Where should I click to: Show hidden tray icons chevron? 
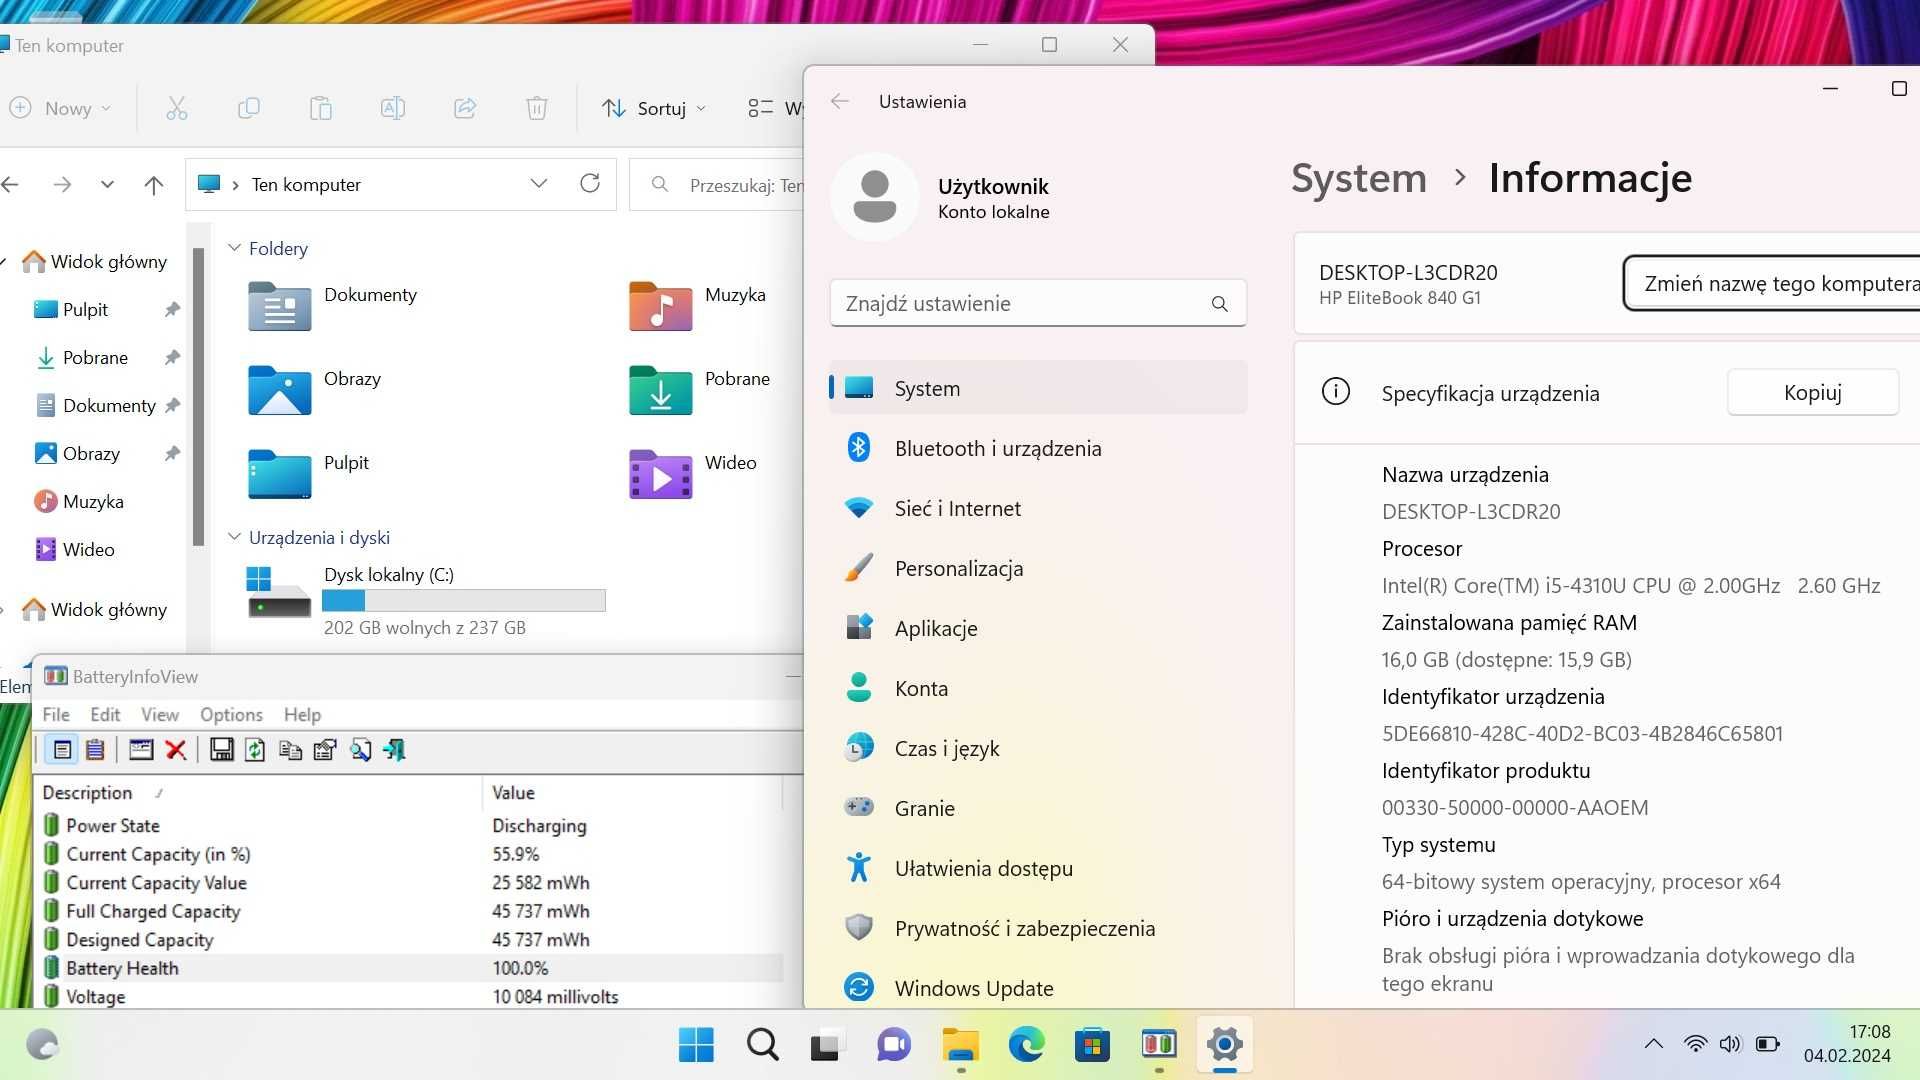[x=1654, y=1044]
